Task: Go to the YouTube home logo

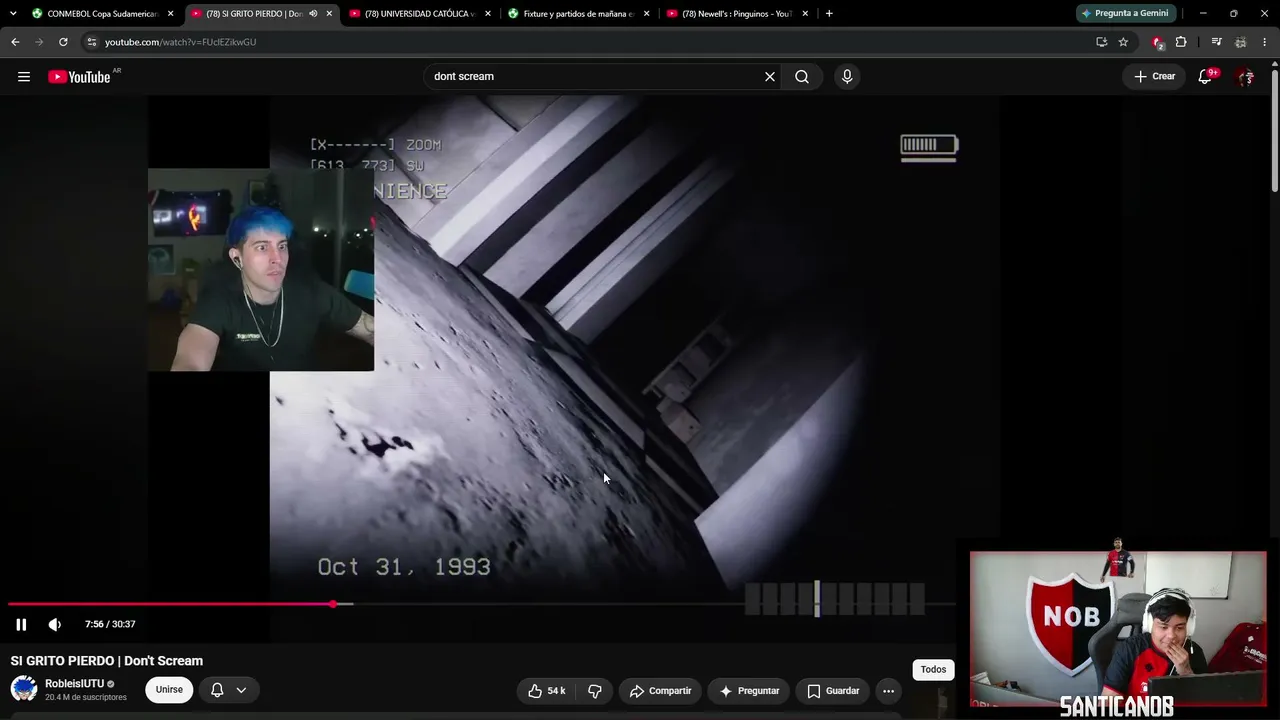Action: pyautogui.click(x=79, y=77)
